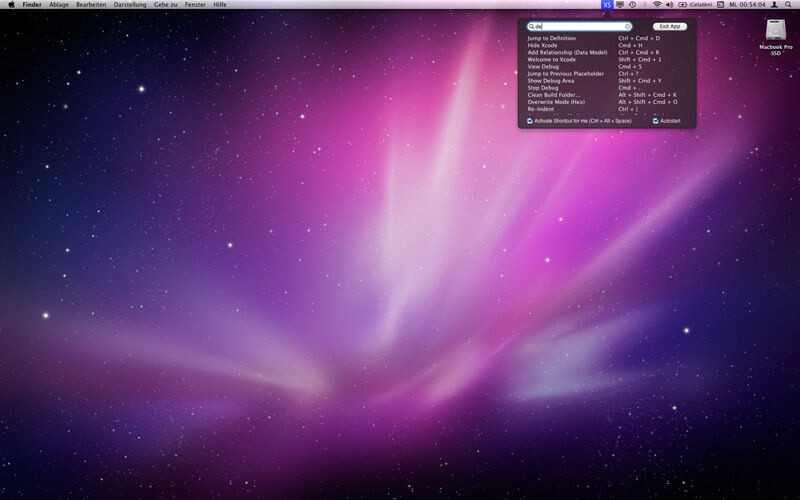Click into the shortcut search field
The width and height of the screenshot is (800, 500).
click(580, 27)
